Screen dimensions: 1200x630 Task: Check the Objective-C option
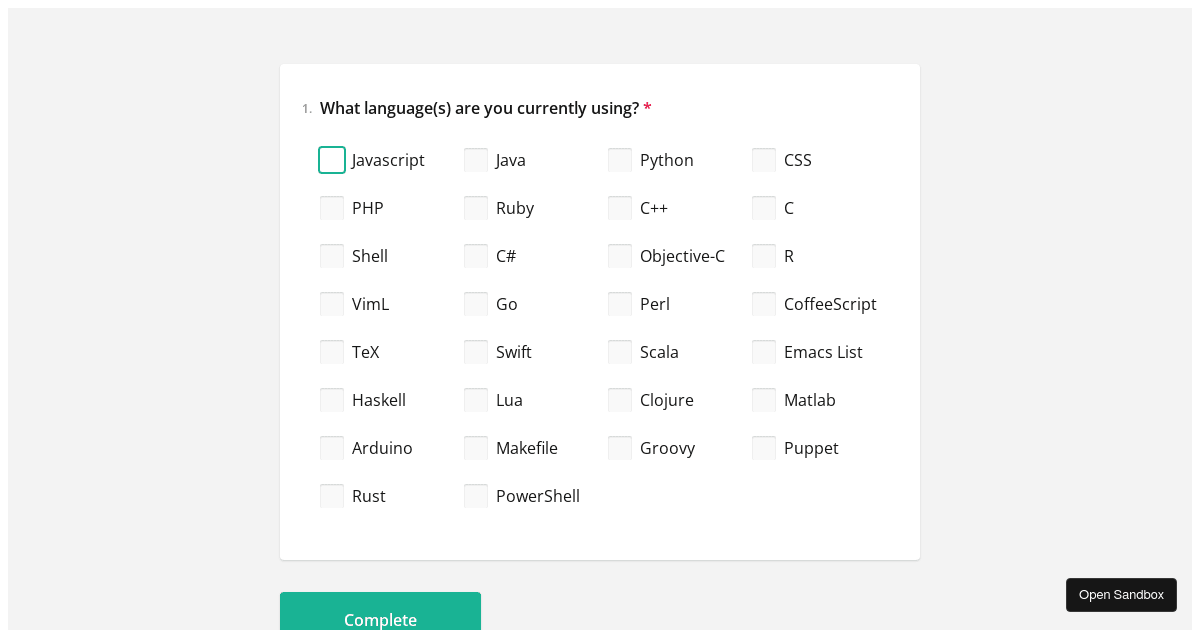[620, 256]
